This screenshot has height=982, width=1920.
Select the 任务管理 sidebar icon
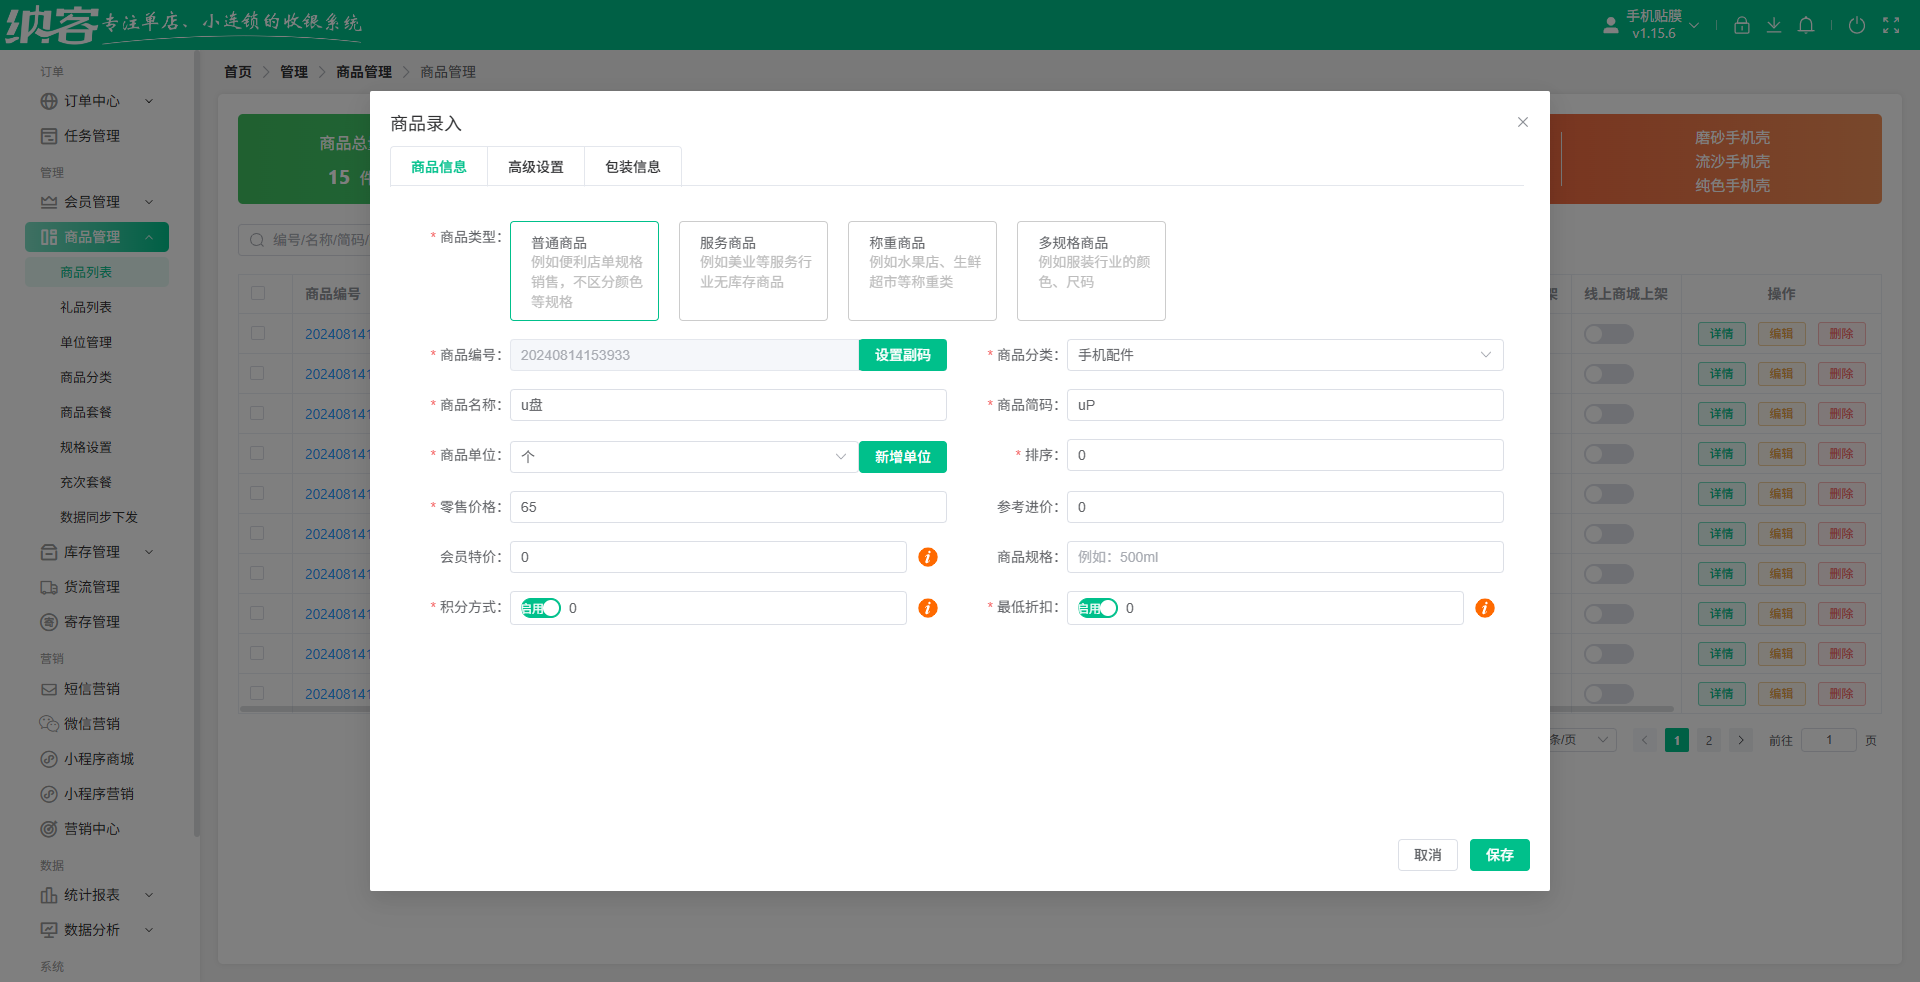[48, 136]
